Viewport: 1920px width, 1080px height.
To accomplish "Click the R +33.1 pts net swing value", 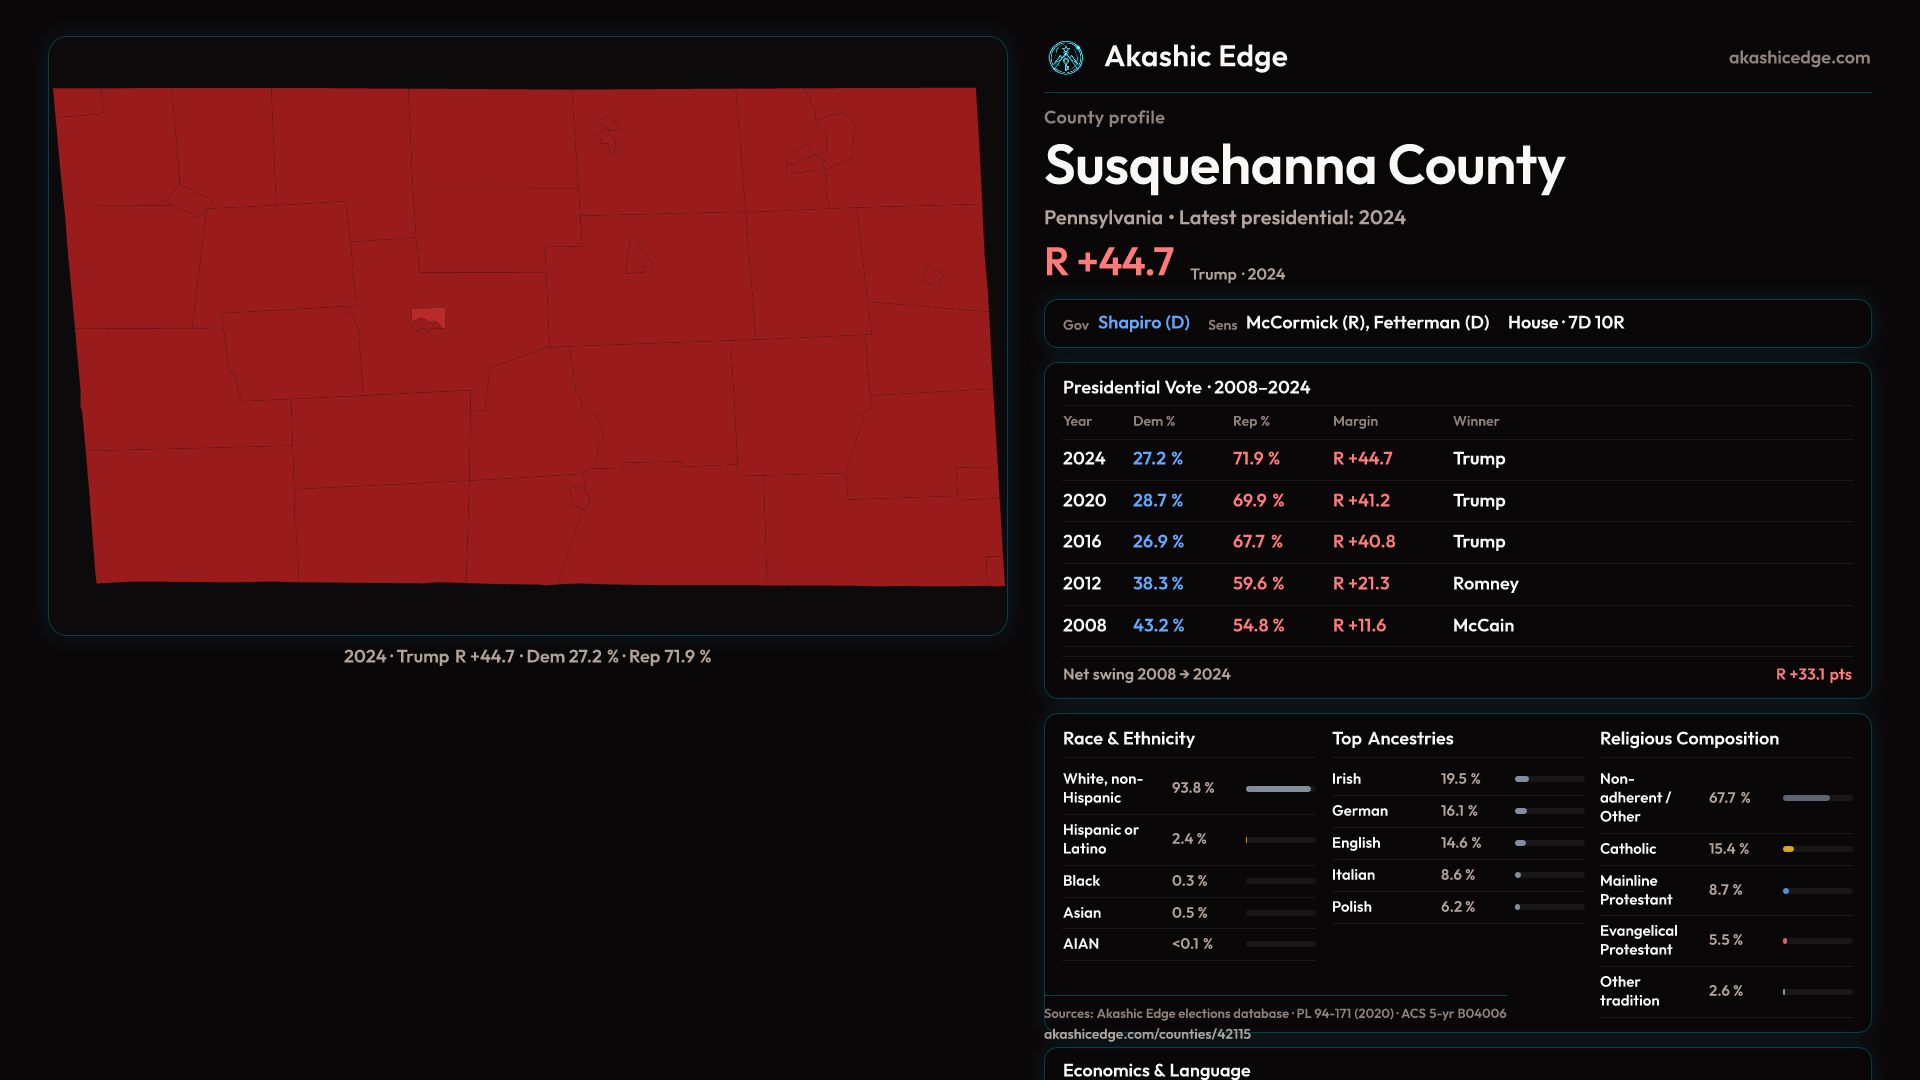I will (x=1812, y=675).
